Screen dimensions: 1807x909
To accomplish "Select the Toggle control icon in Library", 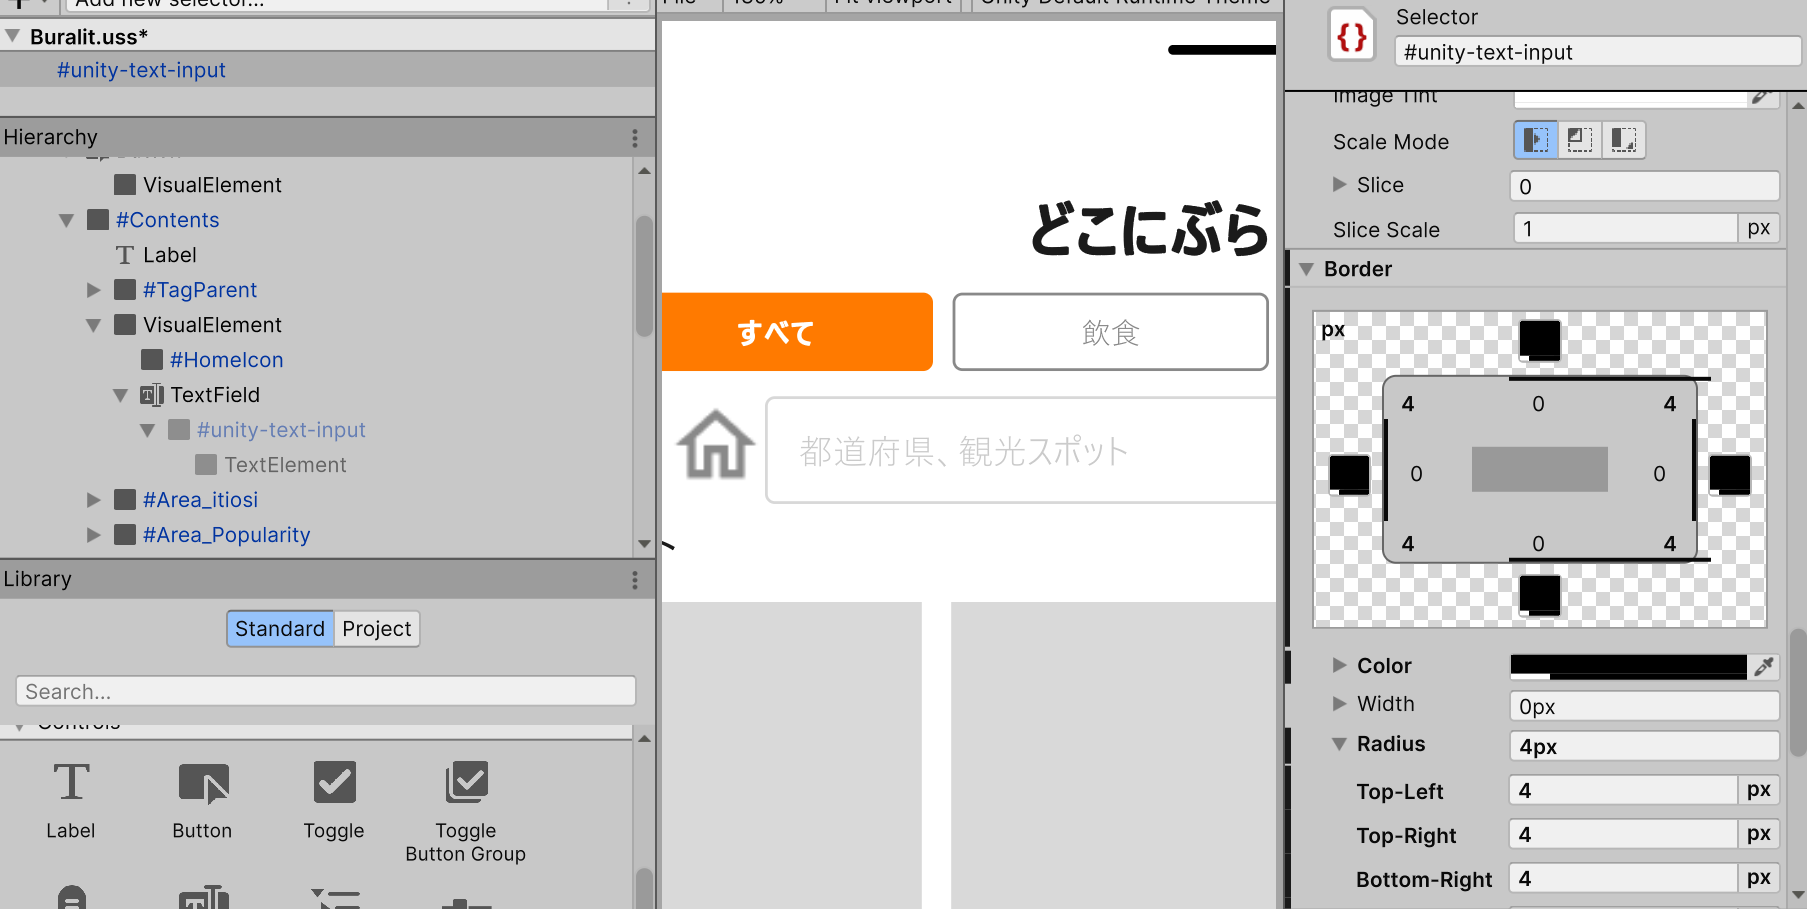I will (x=334, y=783).
